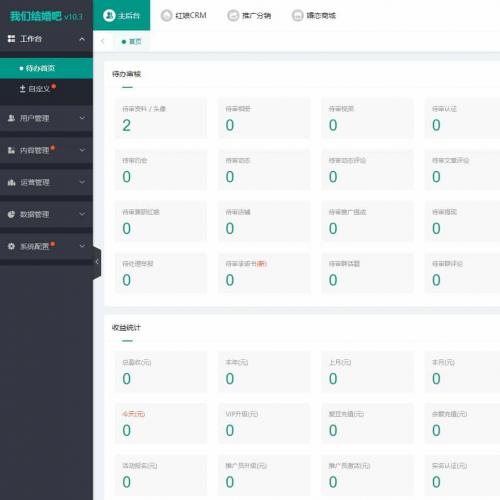Click the person icon beside 用户管理
This screenshot has width=500, height=500.
[x=11, y=118]
